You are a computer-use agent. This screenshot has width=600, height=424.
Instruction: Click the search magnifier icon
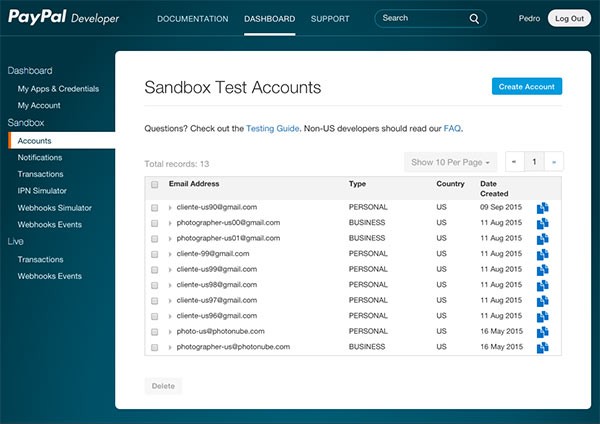(474, 19)
